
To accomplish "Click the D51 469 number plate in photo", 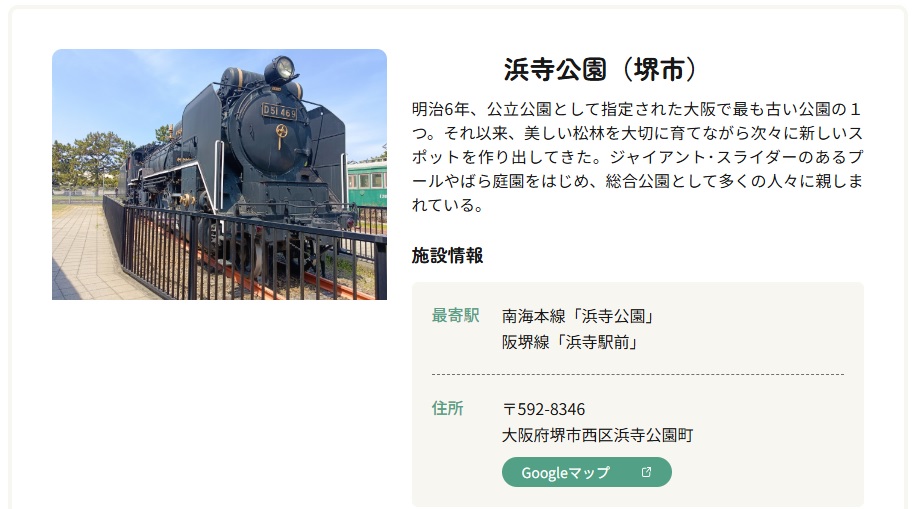I will [x=279, y=111].
